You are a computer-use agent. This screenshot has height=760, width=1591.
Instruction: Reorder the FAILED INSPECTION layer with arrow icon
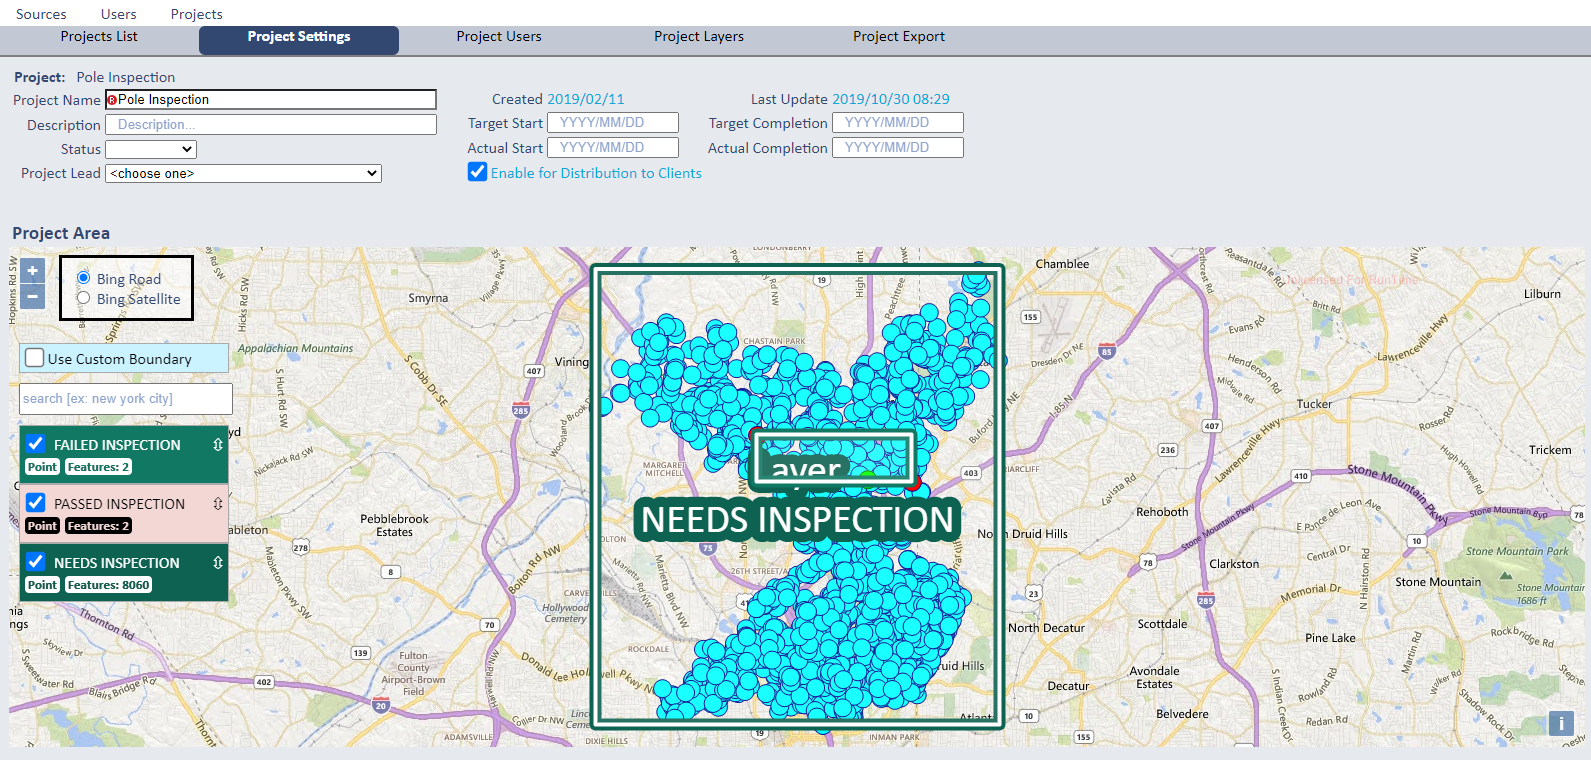217,445
